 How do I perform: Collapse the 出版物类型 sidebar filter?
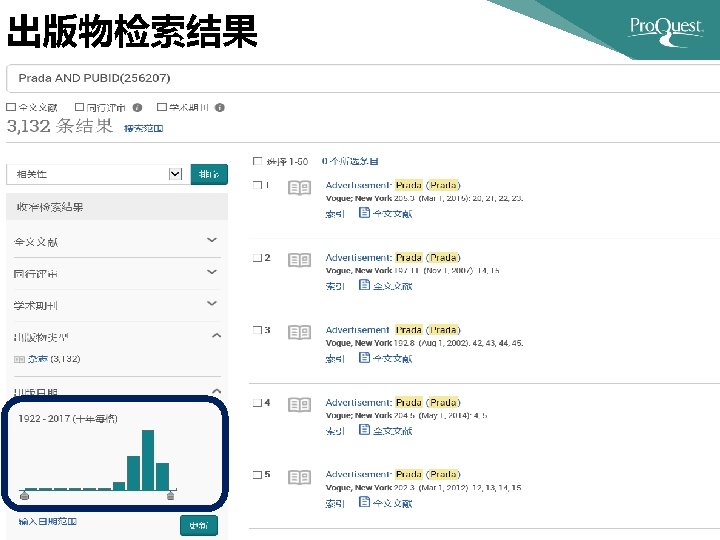click(x=216, y=336)
